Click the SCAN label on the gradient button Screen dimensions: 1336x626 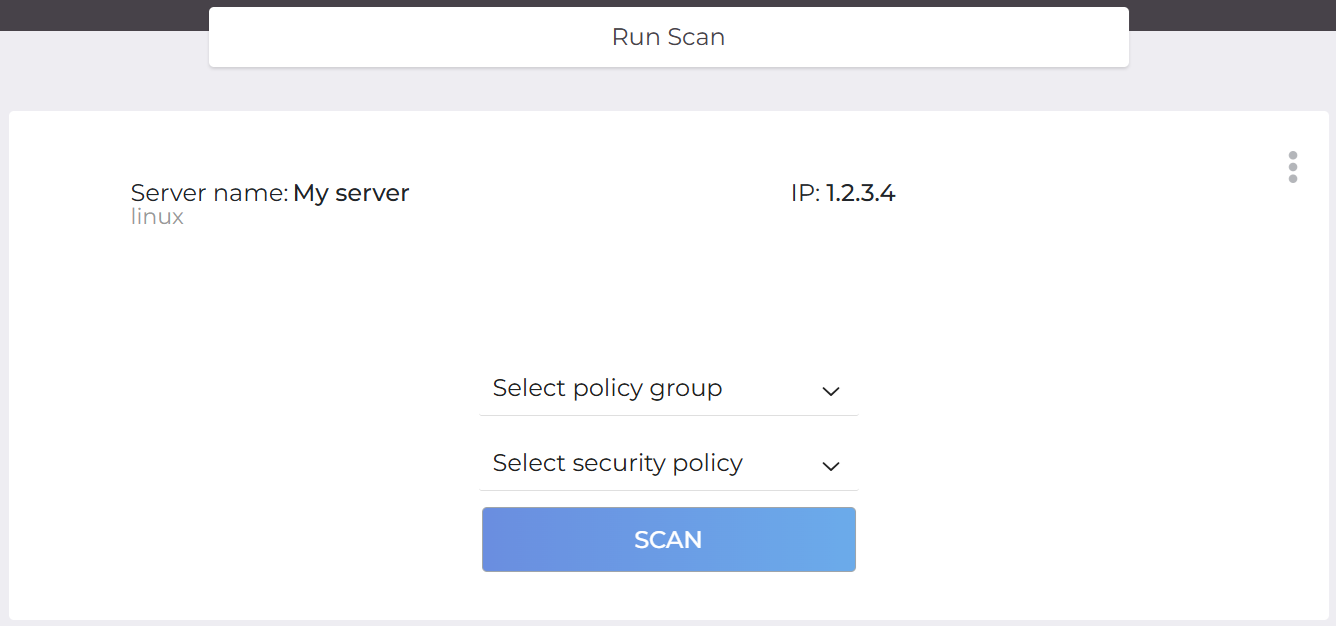[668, 540]
